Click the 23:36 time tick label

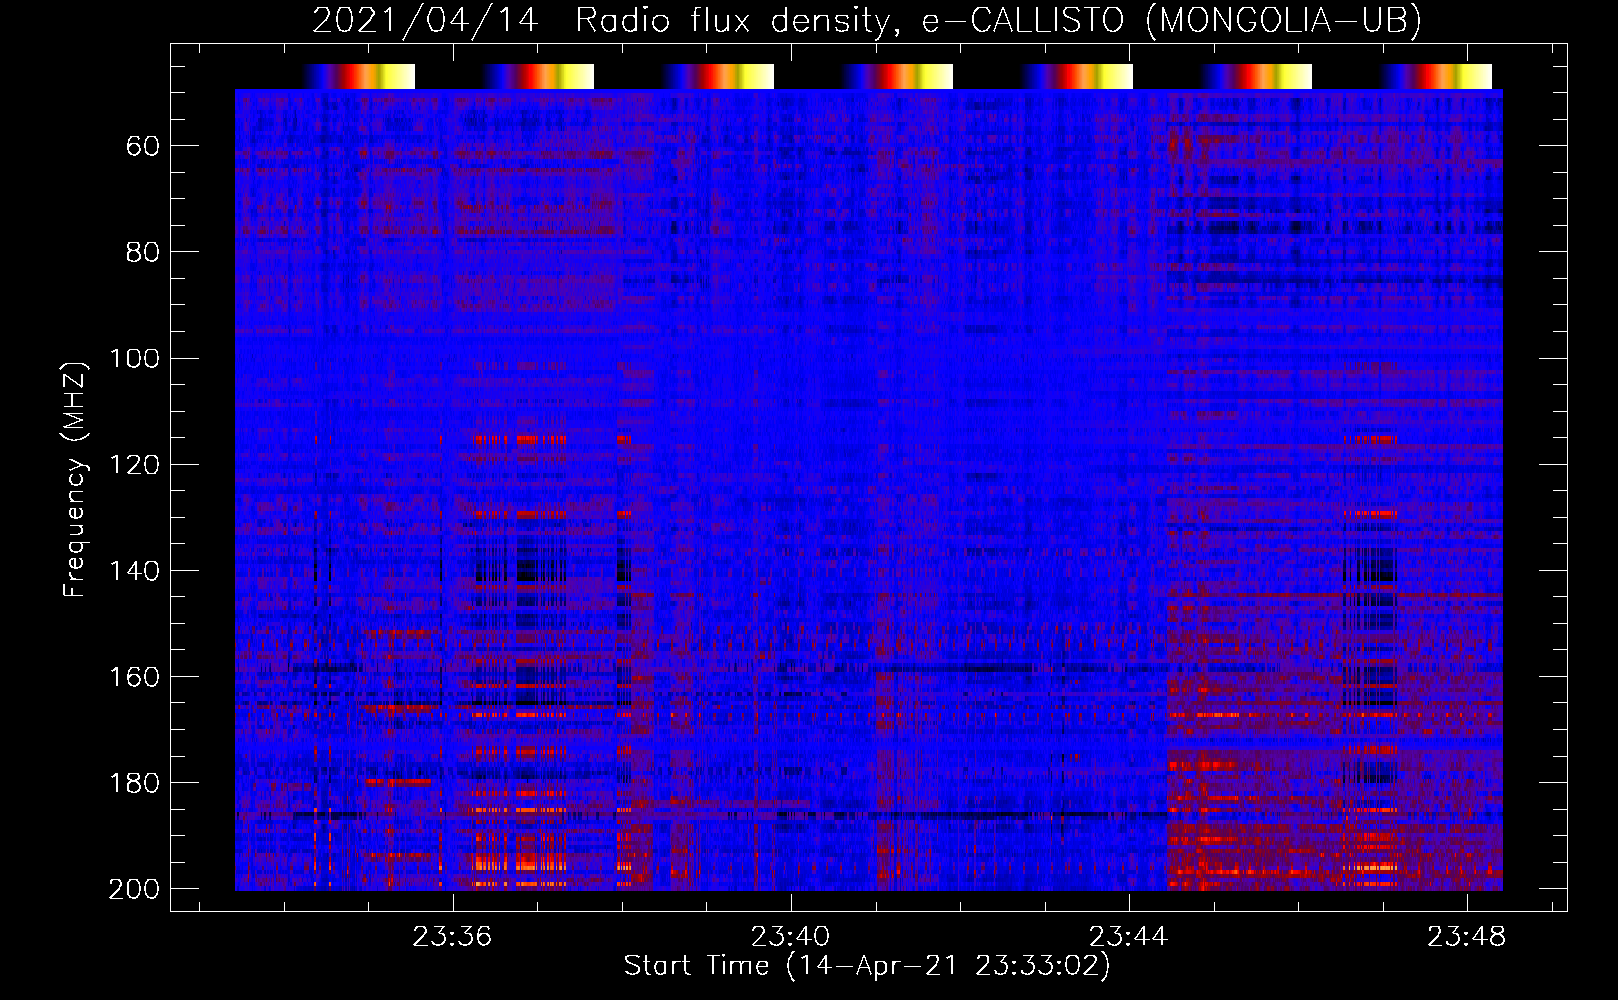(453, 937)
